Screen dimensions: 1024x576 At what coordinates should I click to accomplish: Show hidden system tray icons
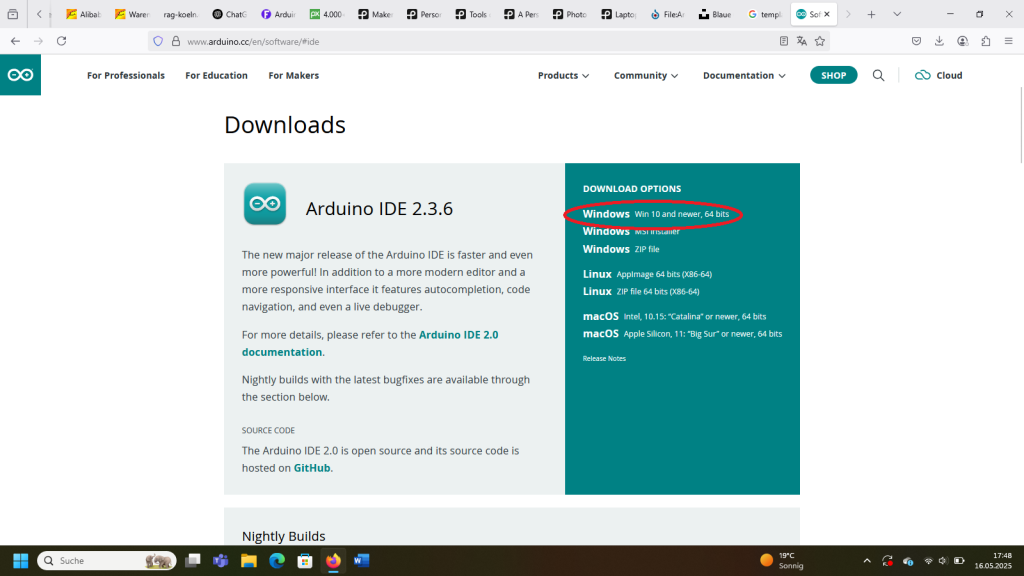[867, 561]
